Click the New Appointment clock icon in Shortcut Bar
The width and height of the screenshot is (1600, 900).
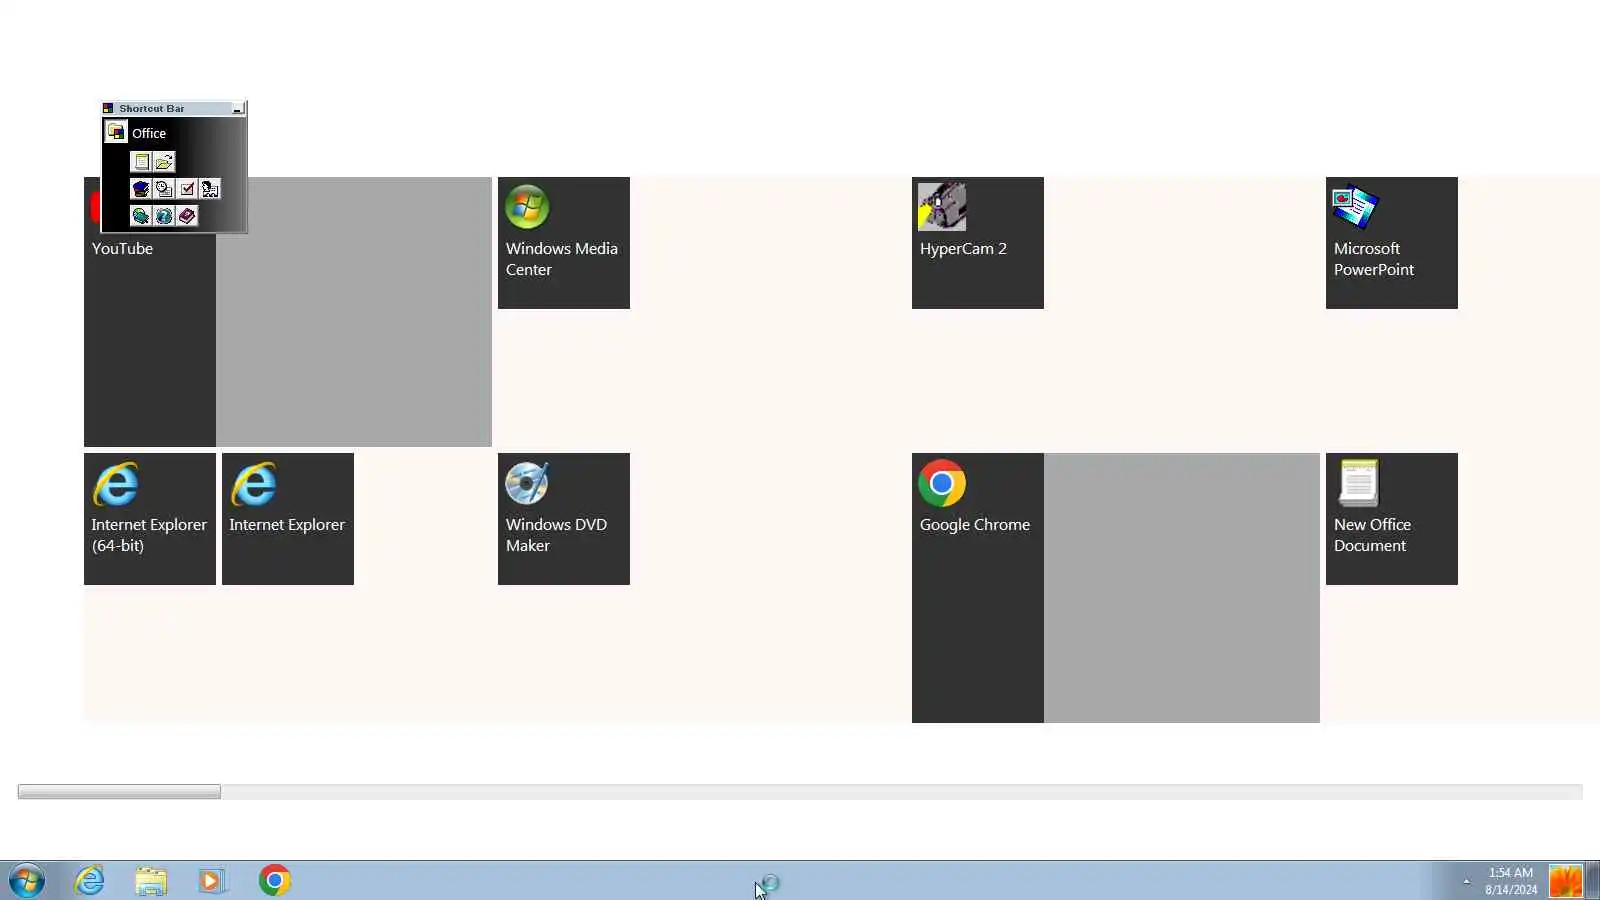click(x=164, y=189)
